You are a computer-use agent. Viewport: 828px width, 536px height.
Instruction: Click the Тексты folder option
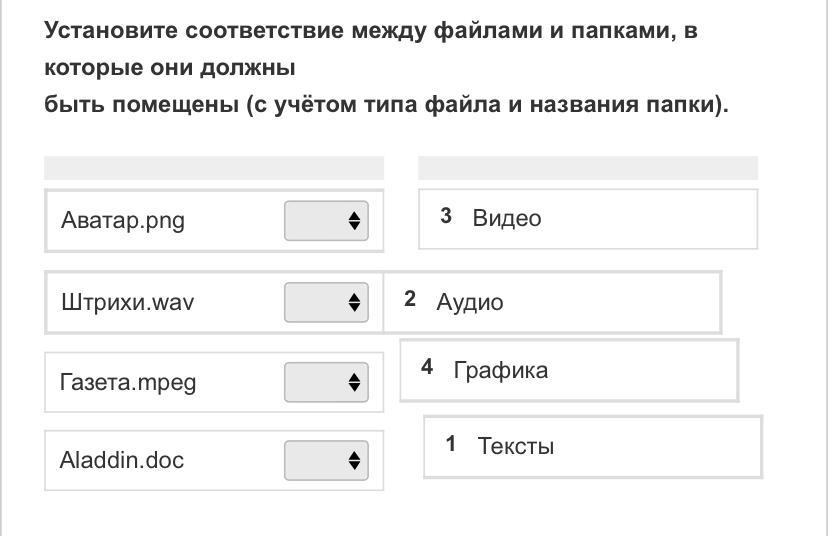(515, 446)
